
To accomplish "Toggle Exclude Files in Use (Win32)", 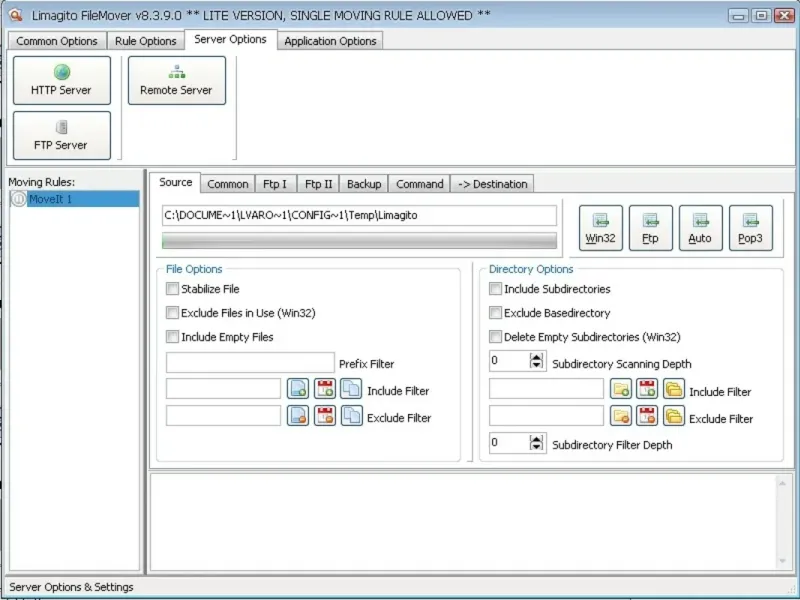I will click(x=172, y=313).
